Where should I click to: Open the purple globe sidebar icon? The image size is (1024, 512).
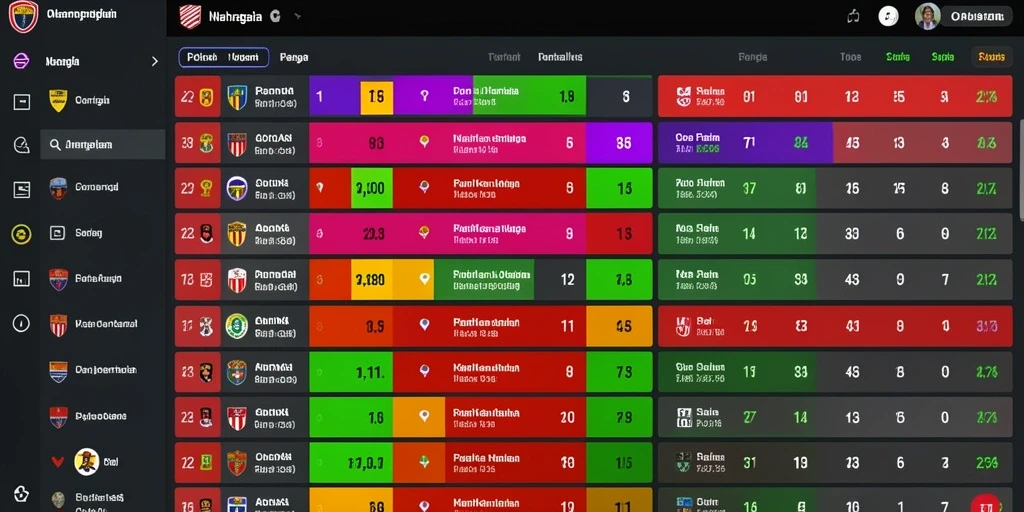click(x=21, y=61)
